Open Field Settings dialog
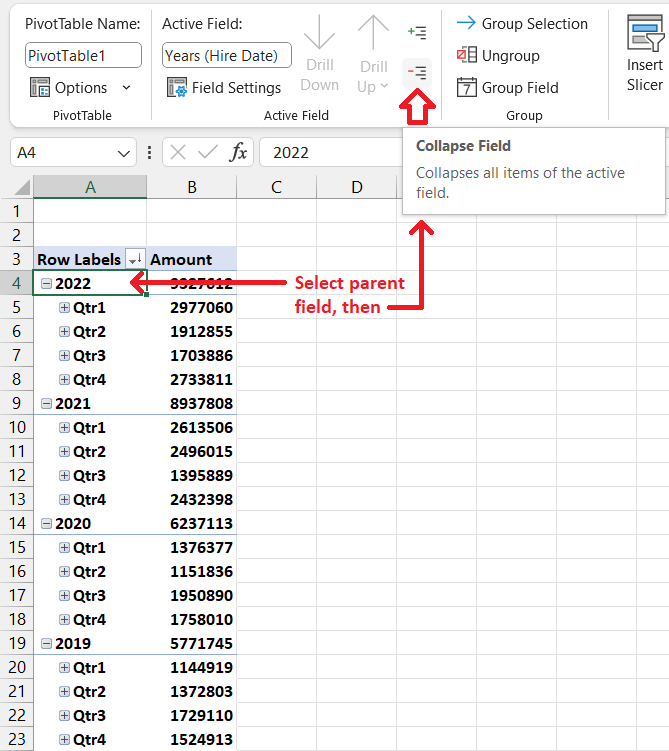669x751 pixels. click(x=224, y=88)
